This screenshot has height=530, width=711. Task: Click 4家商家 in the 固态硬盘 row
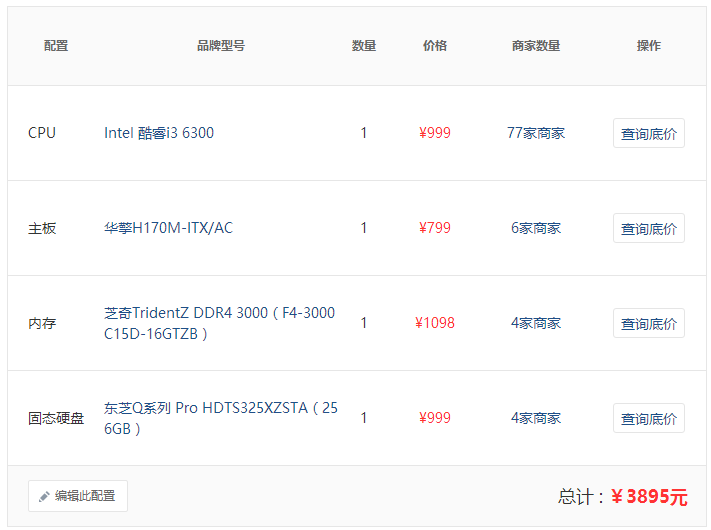(x=536, y=418)
